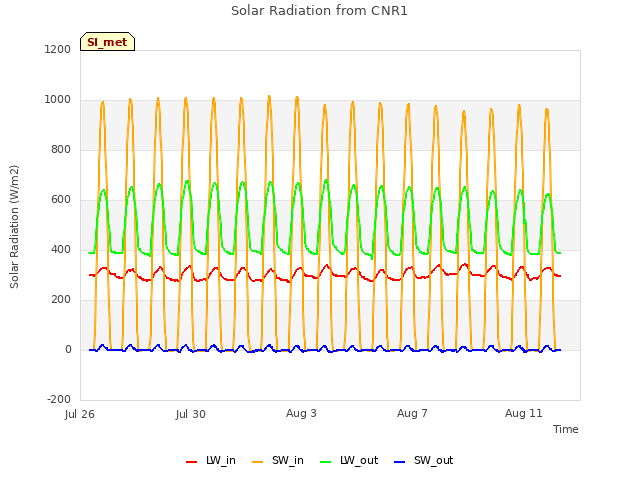Click the -200 y-axis tick label

pyautogui.click(x=59, y=399)
